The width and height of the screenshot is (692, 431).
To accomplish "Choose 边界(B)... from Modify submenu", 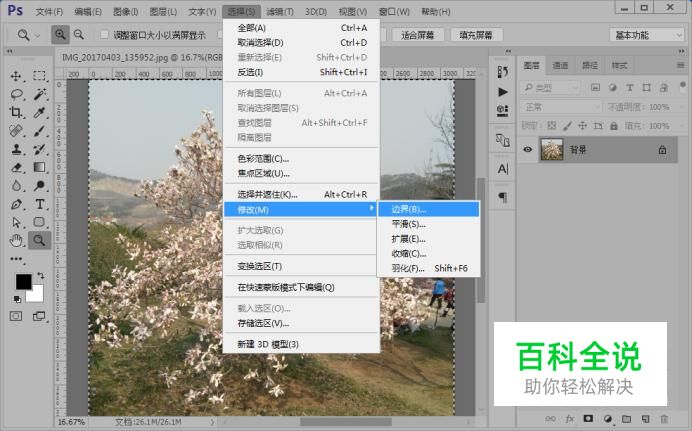I will point(429,209).
